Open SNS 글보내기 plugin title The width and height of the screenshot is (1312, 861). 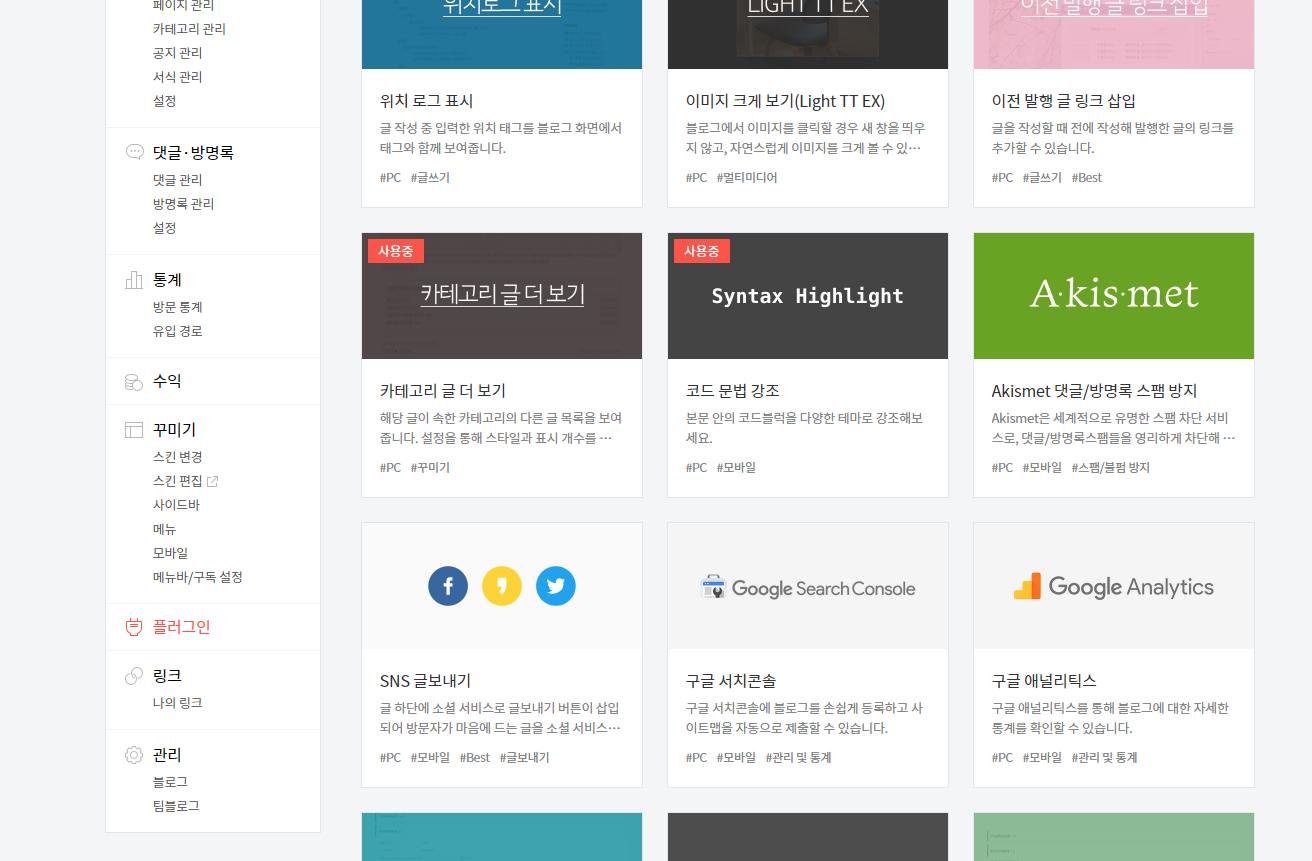tap(425, 681)
